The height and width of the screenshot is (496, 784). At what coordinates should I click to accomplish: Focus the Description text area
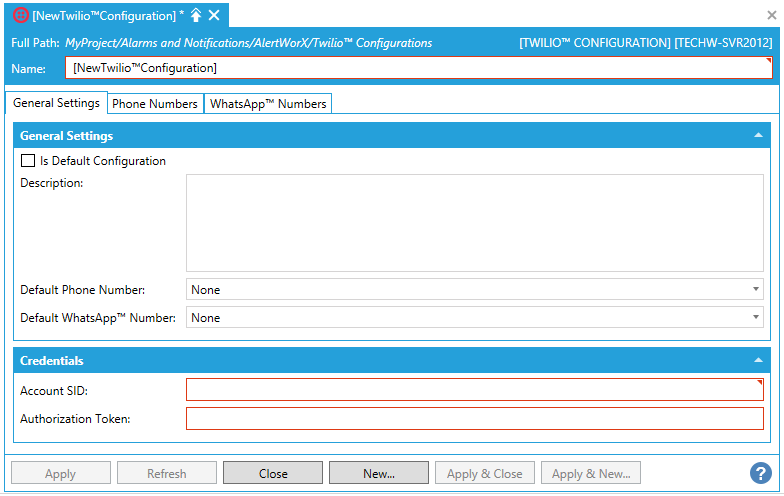pos(475,223)
